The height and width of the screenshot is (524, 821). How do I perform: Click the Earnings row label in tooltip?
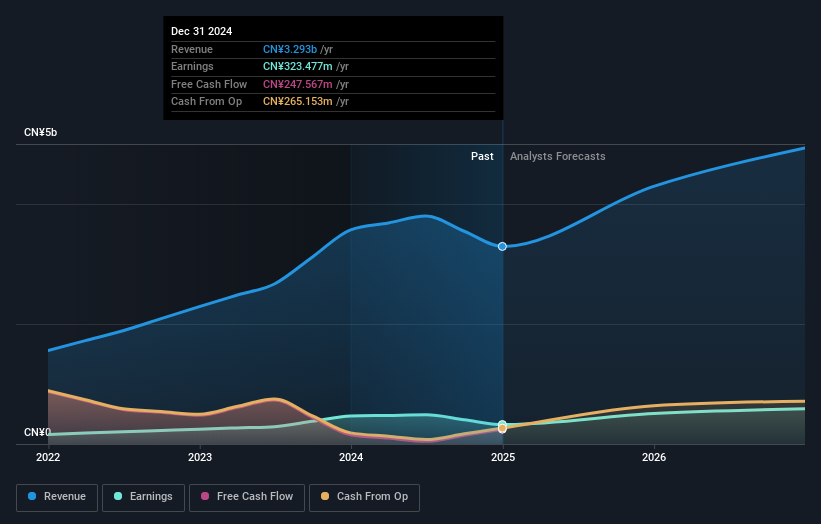click(192, 66)
